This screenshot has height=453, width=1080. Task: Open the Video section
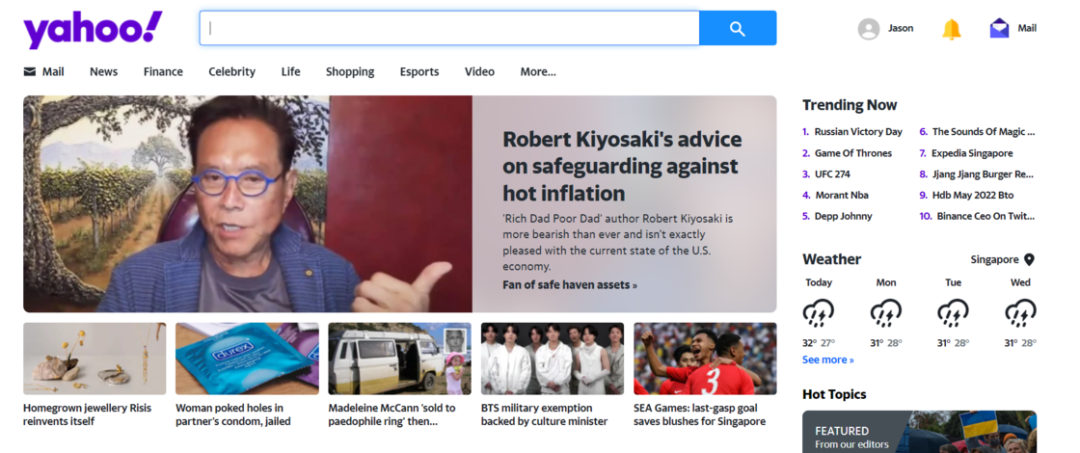pos(479,72)
